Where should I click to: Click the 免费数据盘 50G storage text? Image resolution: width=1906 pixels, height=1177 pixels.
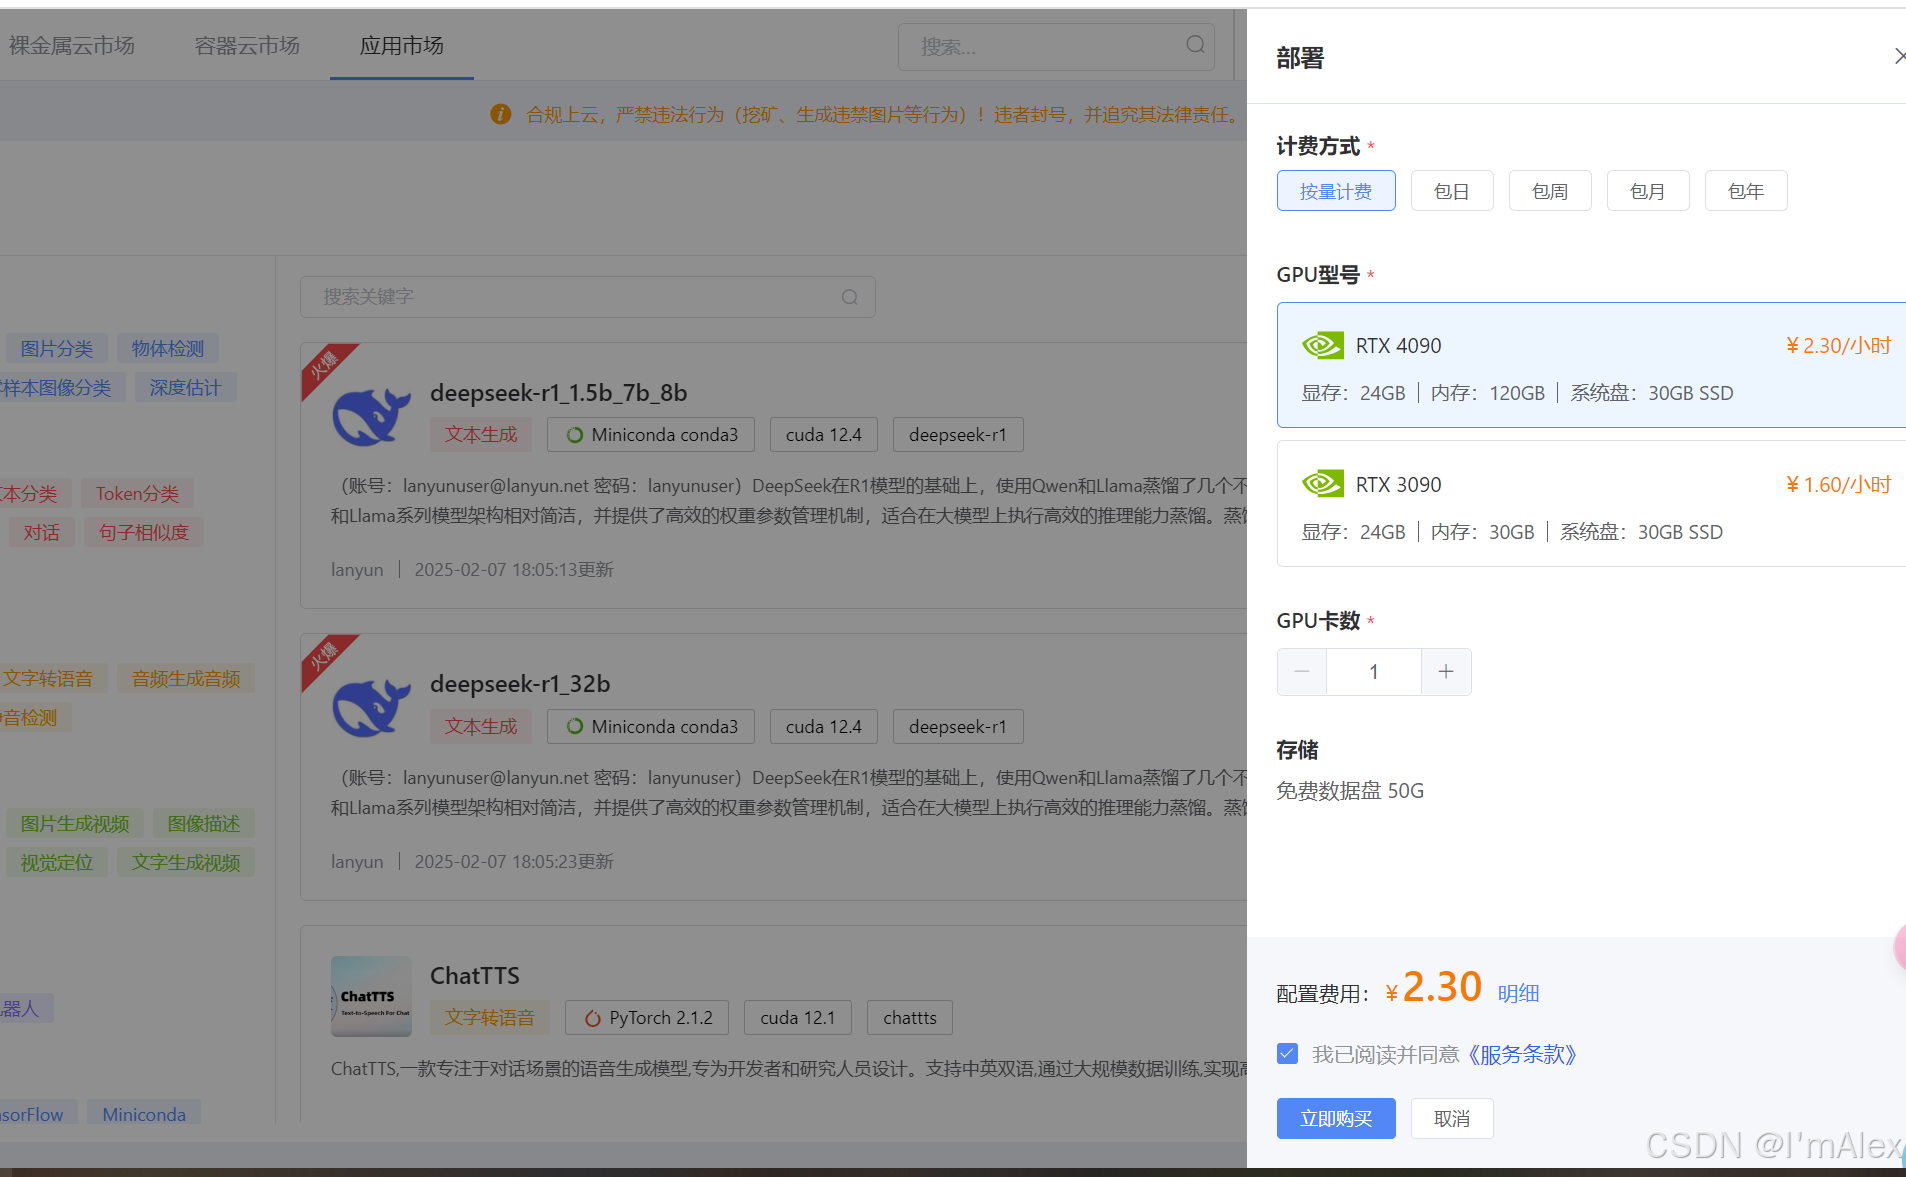pyautogui.click(x=1350, y=791)
